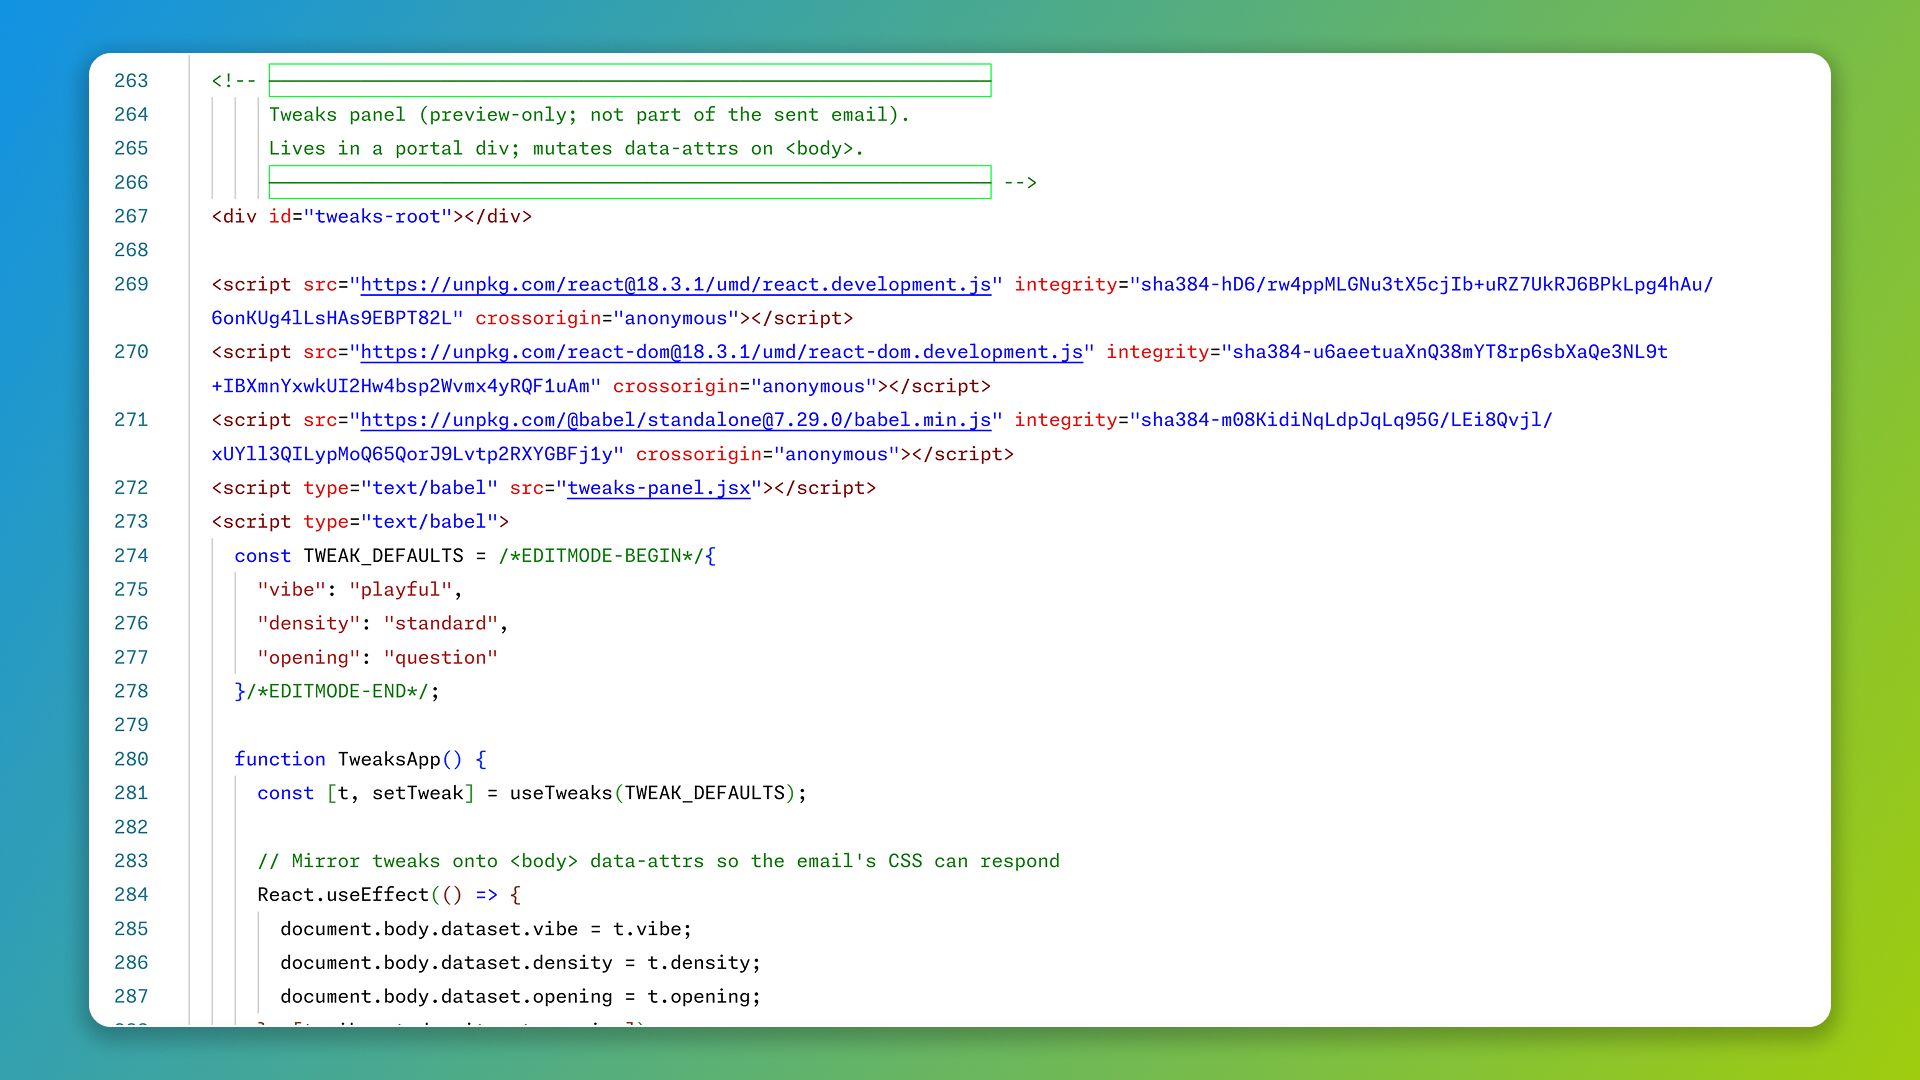Click the closing --> comment marker
Viewport: 1920px width, 1080px height.
(1020, 183)
